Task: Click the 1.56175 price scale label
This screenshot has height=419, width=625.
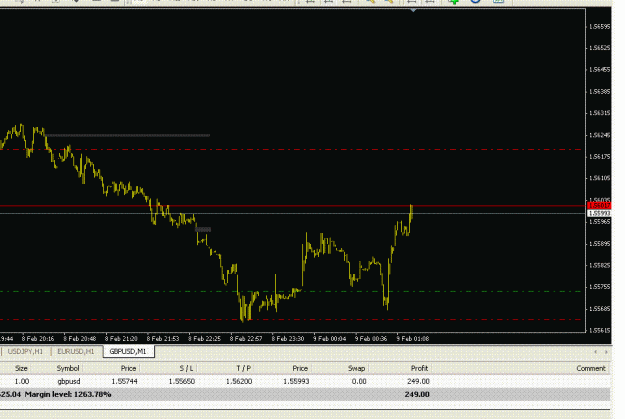Action: [x=600, y=156]
